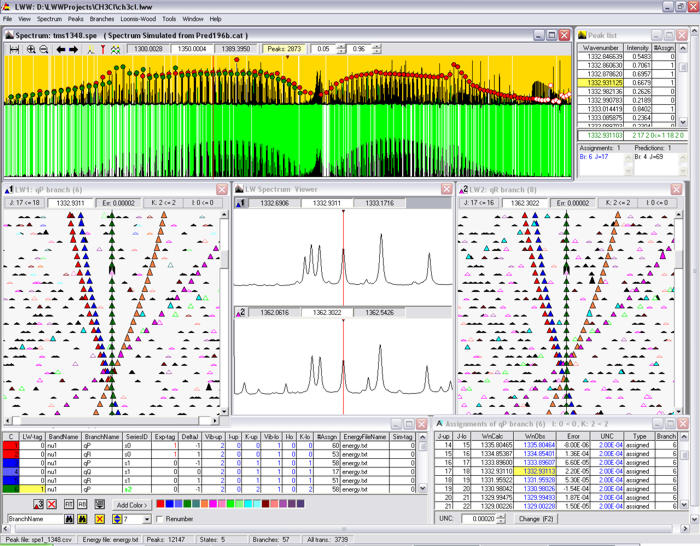
Task: Increase the UNC value with stepper
Action: click(501, 517)
